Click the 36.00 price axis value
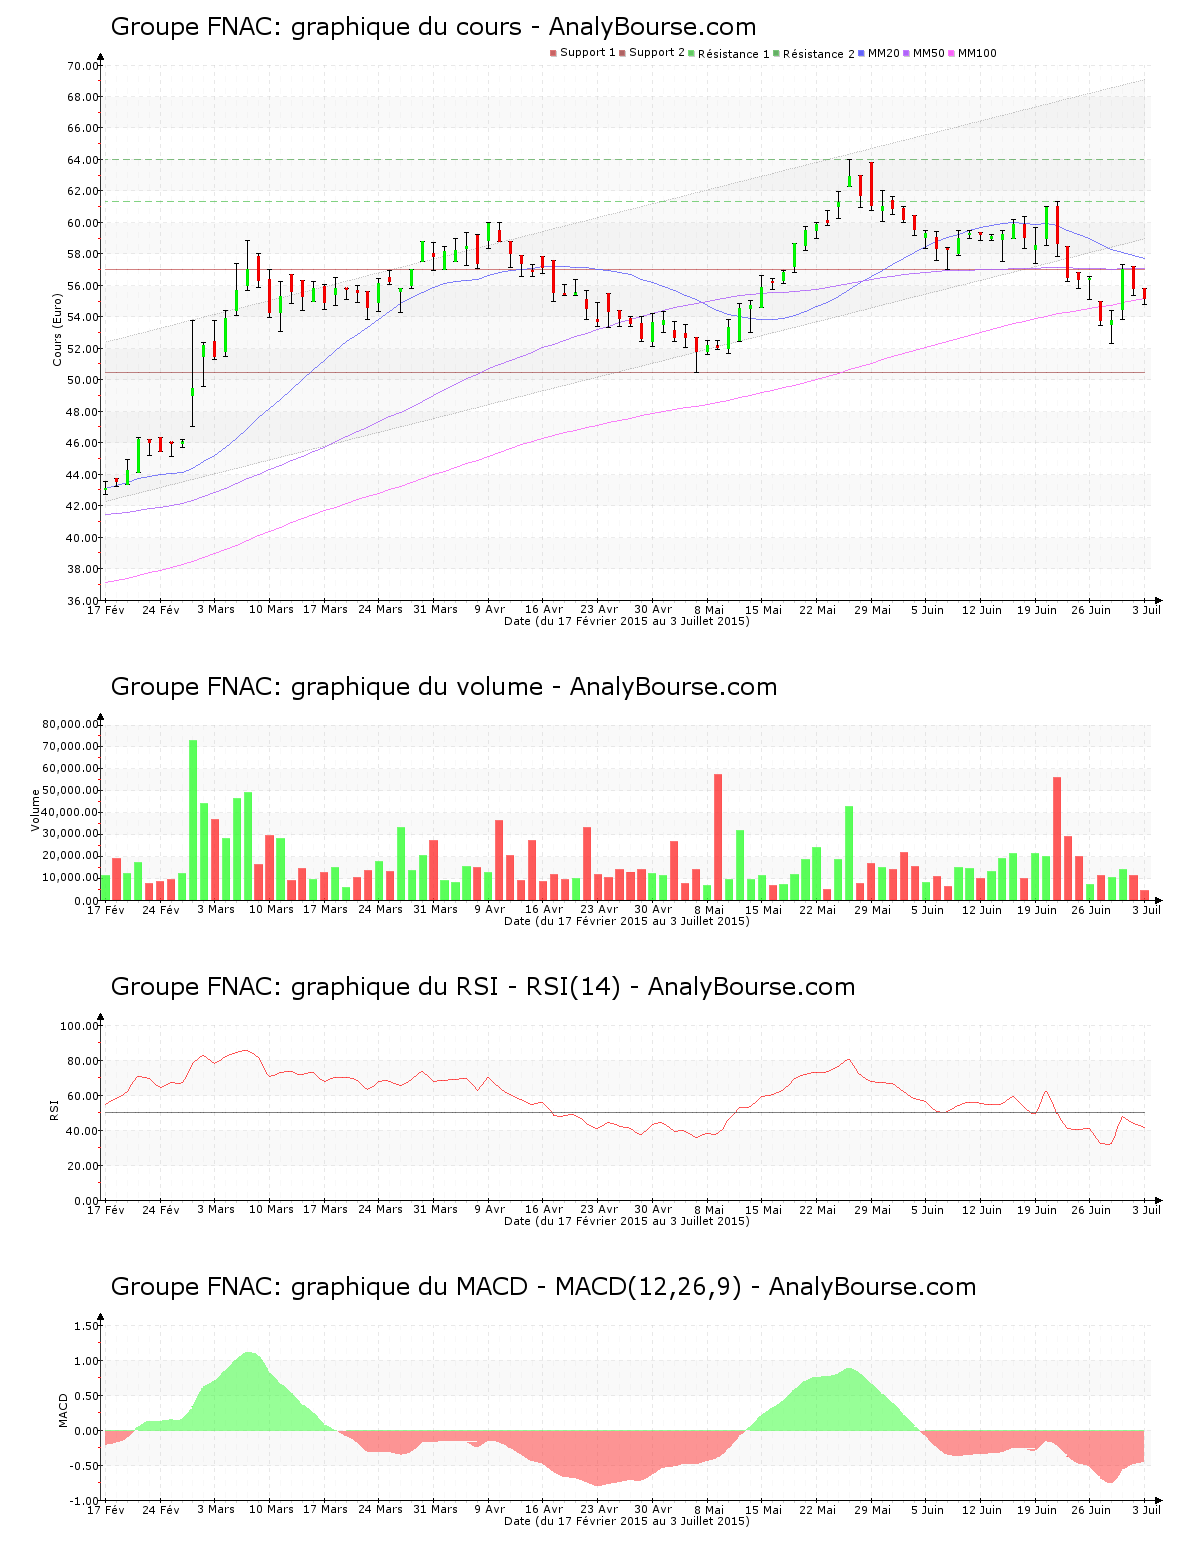Viewport: 1200px width, 1550px height. click(82, 601)
